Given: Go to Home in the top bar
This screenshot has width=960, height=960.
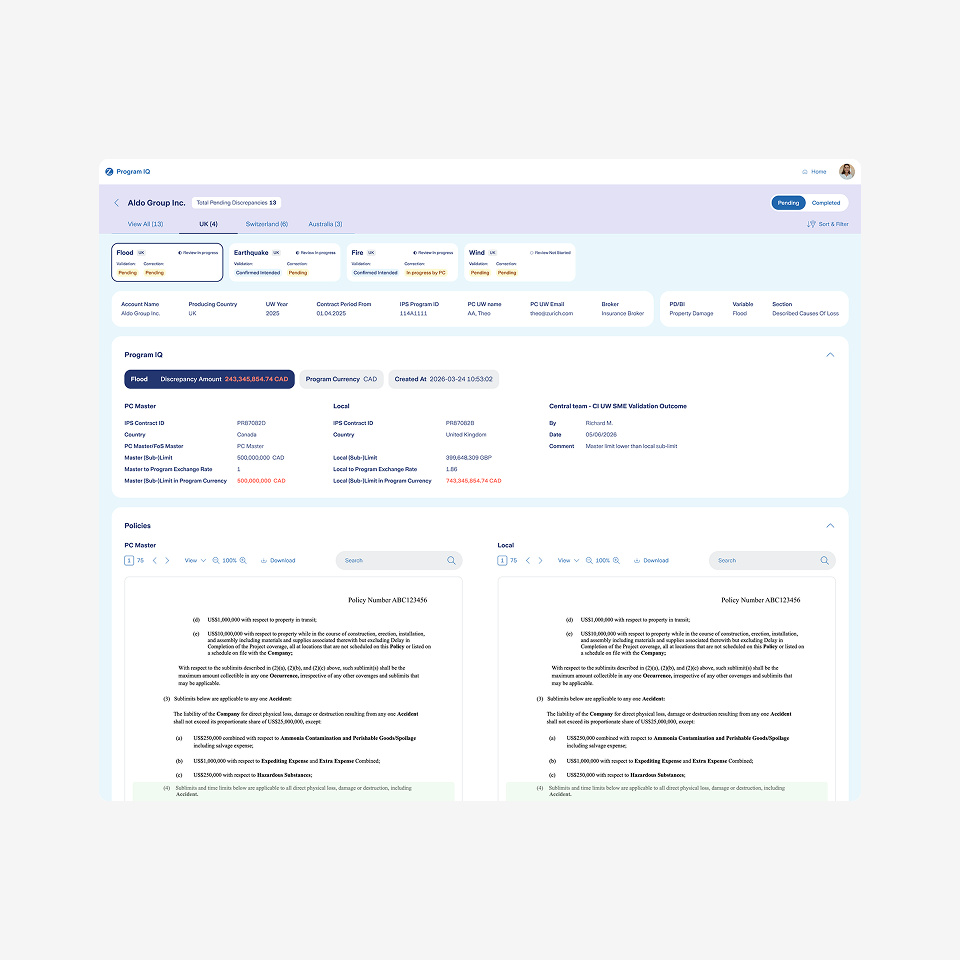Looking at the screenshot, I should tap(814, 171).
